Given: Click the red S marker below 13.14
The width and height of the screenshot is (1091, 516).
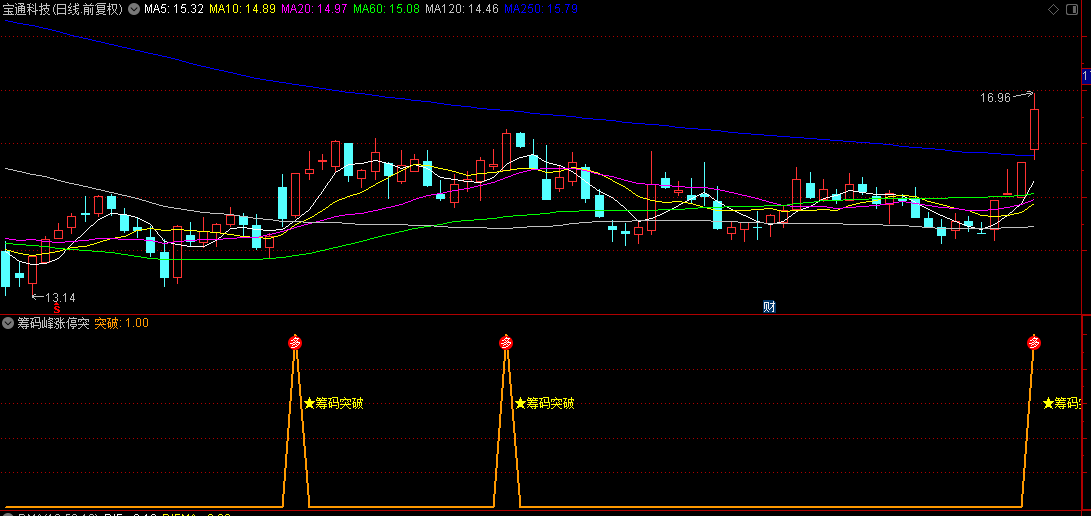Looking at the screenshot, I should 57,307.
